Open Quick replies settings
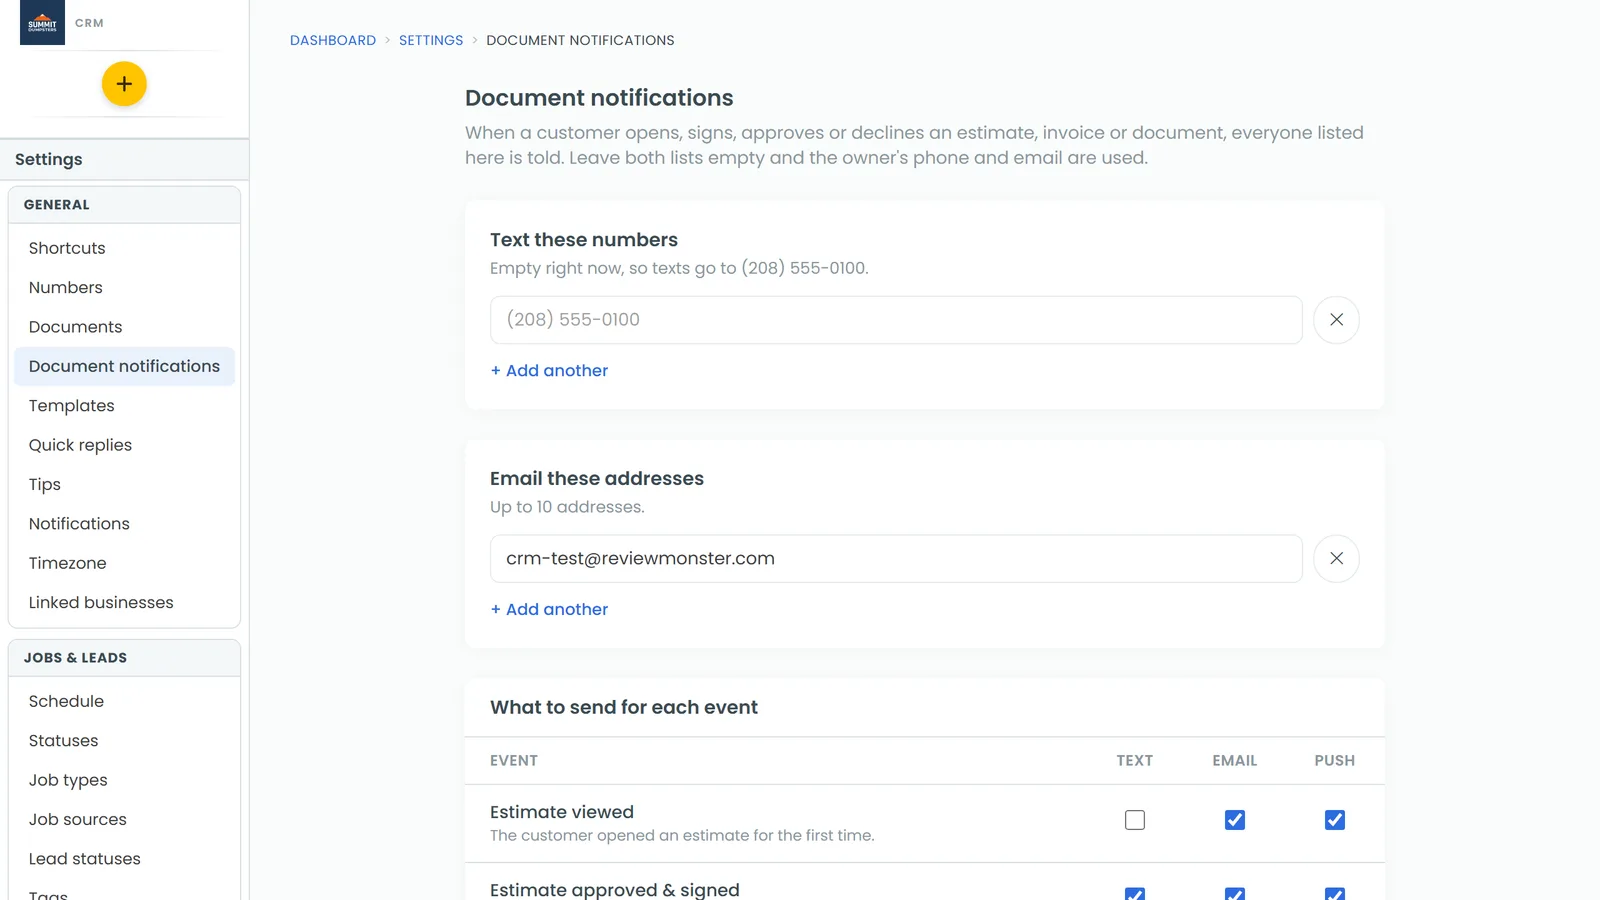 tap(124, 445)
